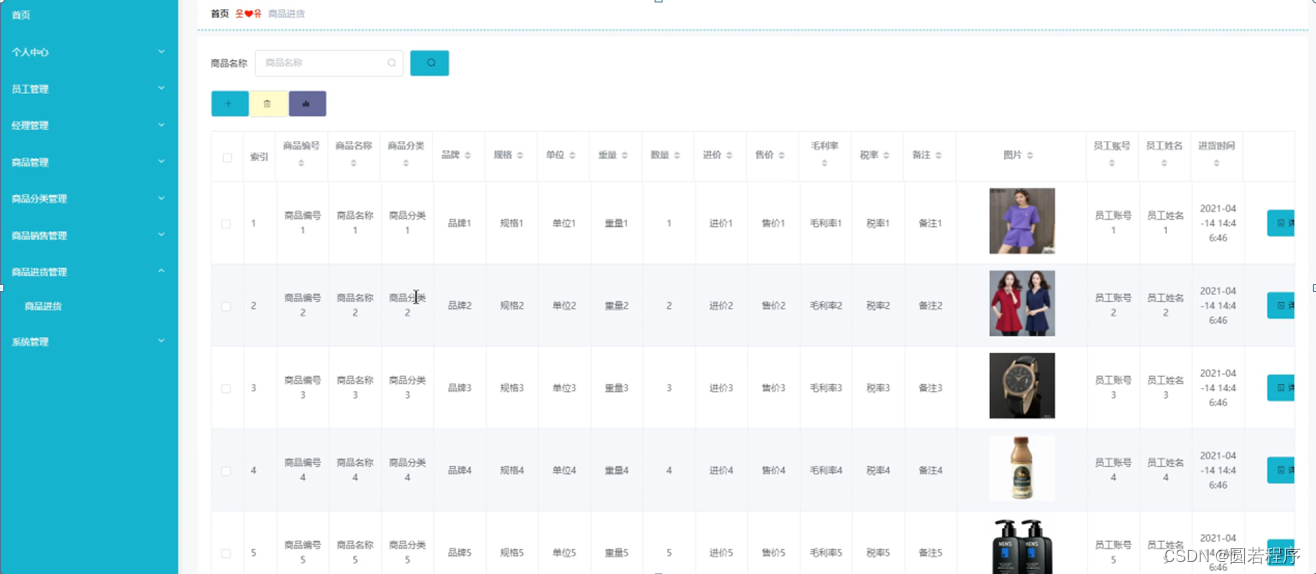
Task: Sort by 单位 column arrows
Action: pos(573,155)
